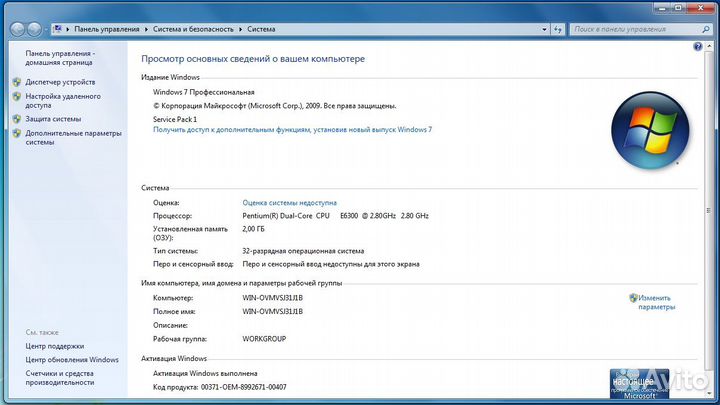The width and height of the screenshot is (720, 405).
Task: Click shield icon next to Настройка удаленного доступа
Action: click(x=17, y=96)
